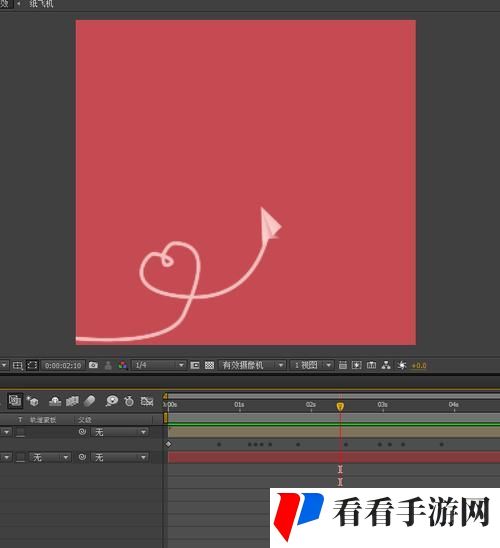The height and width of the screenshot is (548, 500).
Task: Open the second layer's blend mode dropdown arrow
Action: pos(6,457)
